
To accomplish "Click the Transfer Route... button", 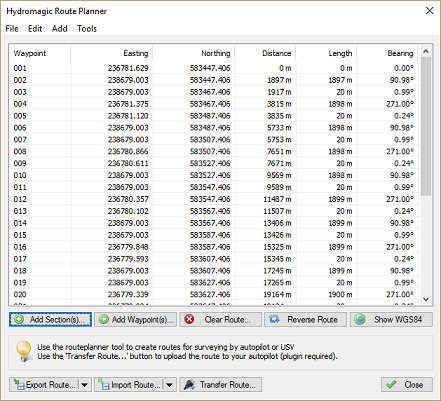I will pyautogui.click(x=220, y=385).
